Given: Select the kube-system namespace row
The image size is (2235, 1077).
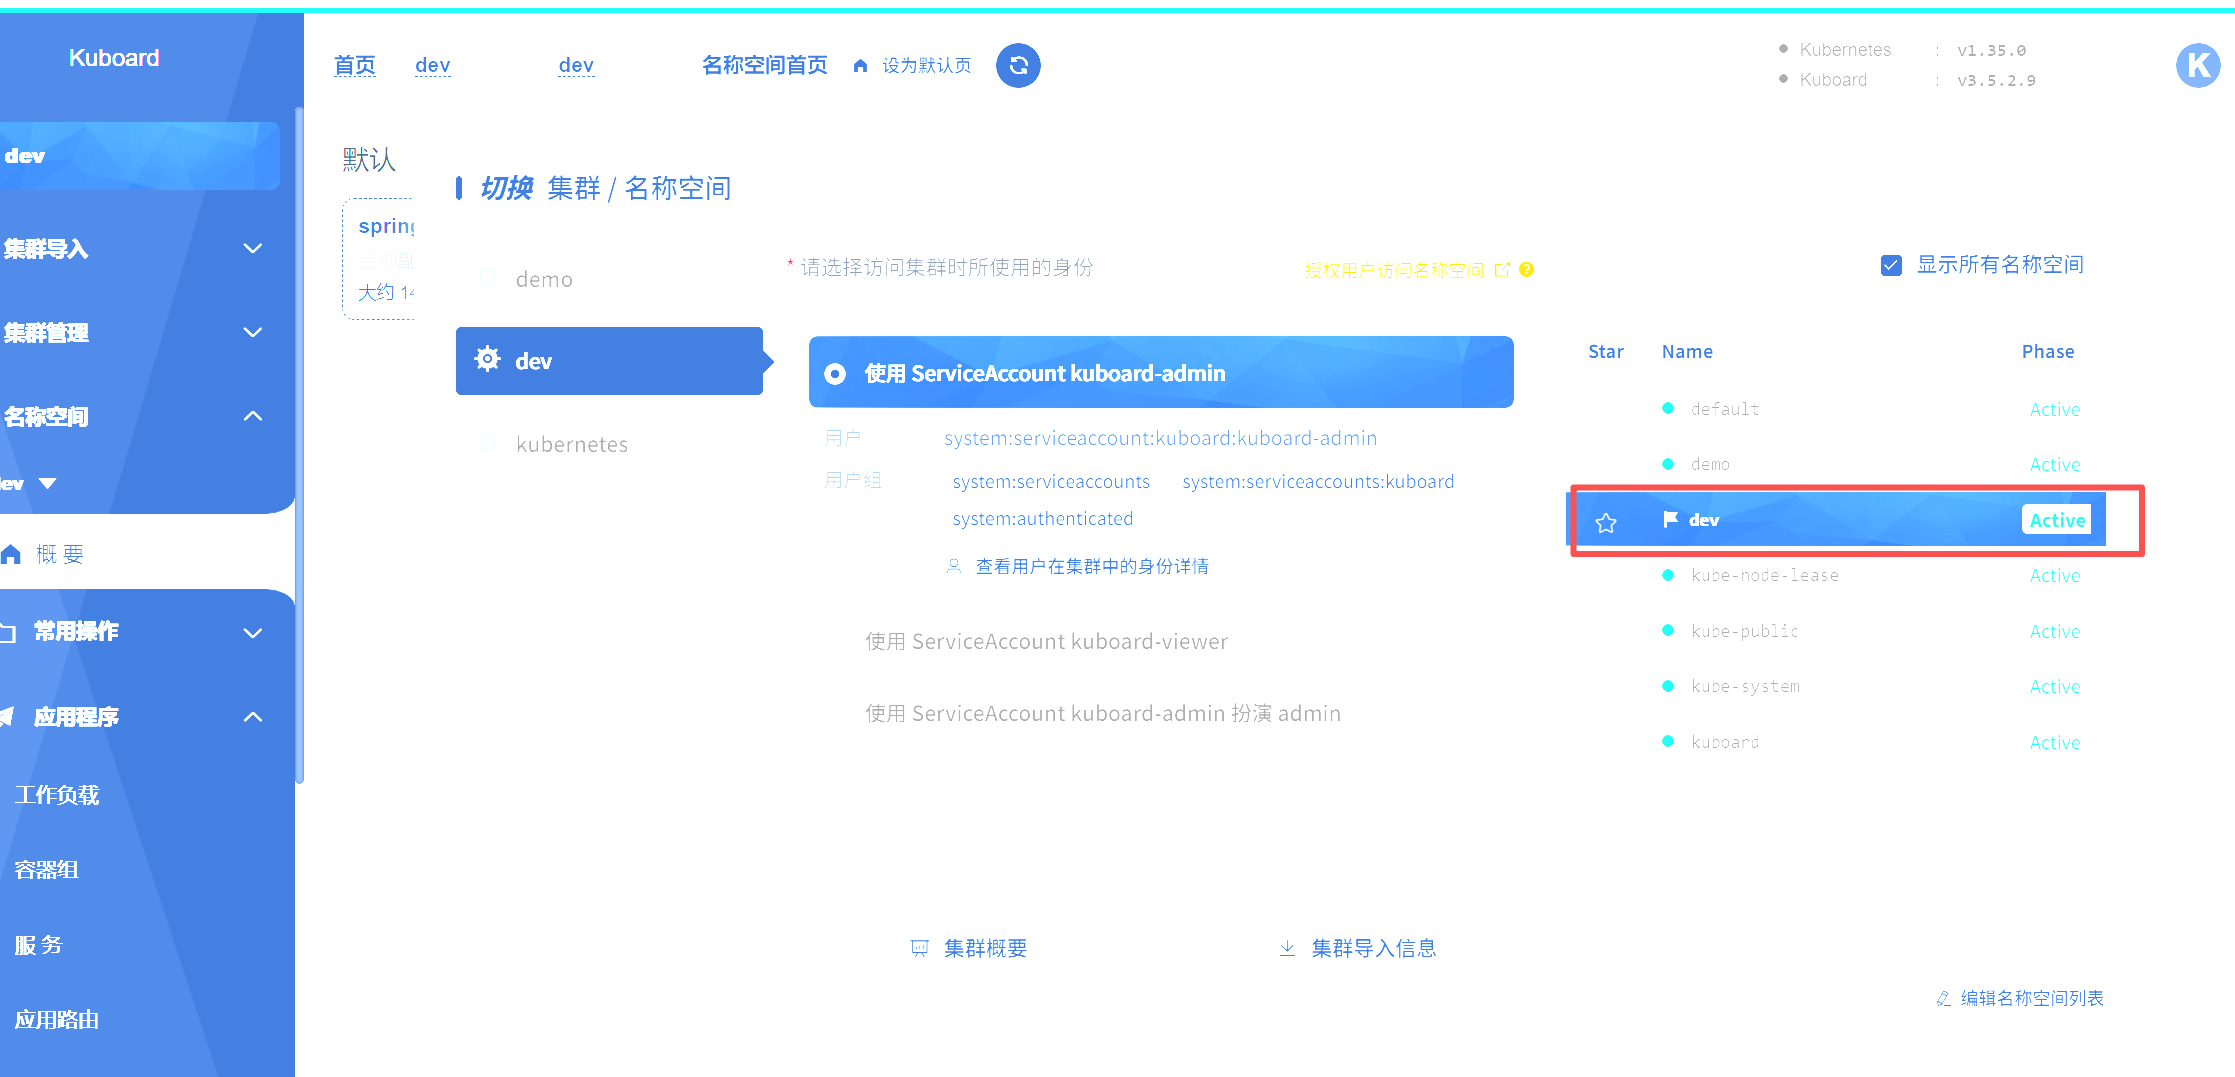Looking at the screenshot, I should [1835, 686].
